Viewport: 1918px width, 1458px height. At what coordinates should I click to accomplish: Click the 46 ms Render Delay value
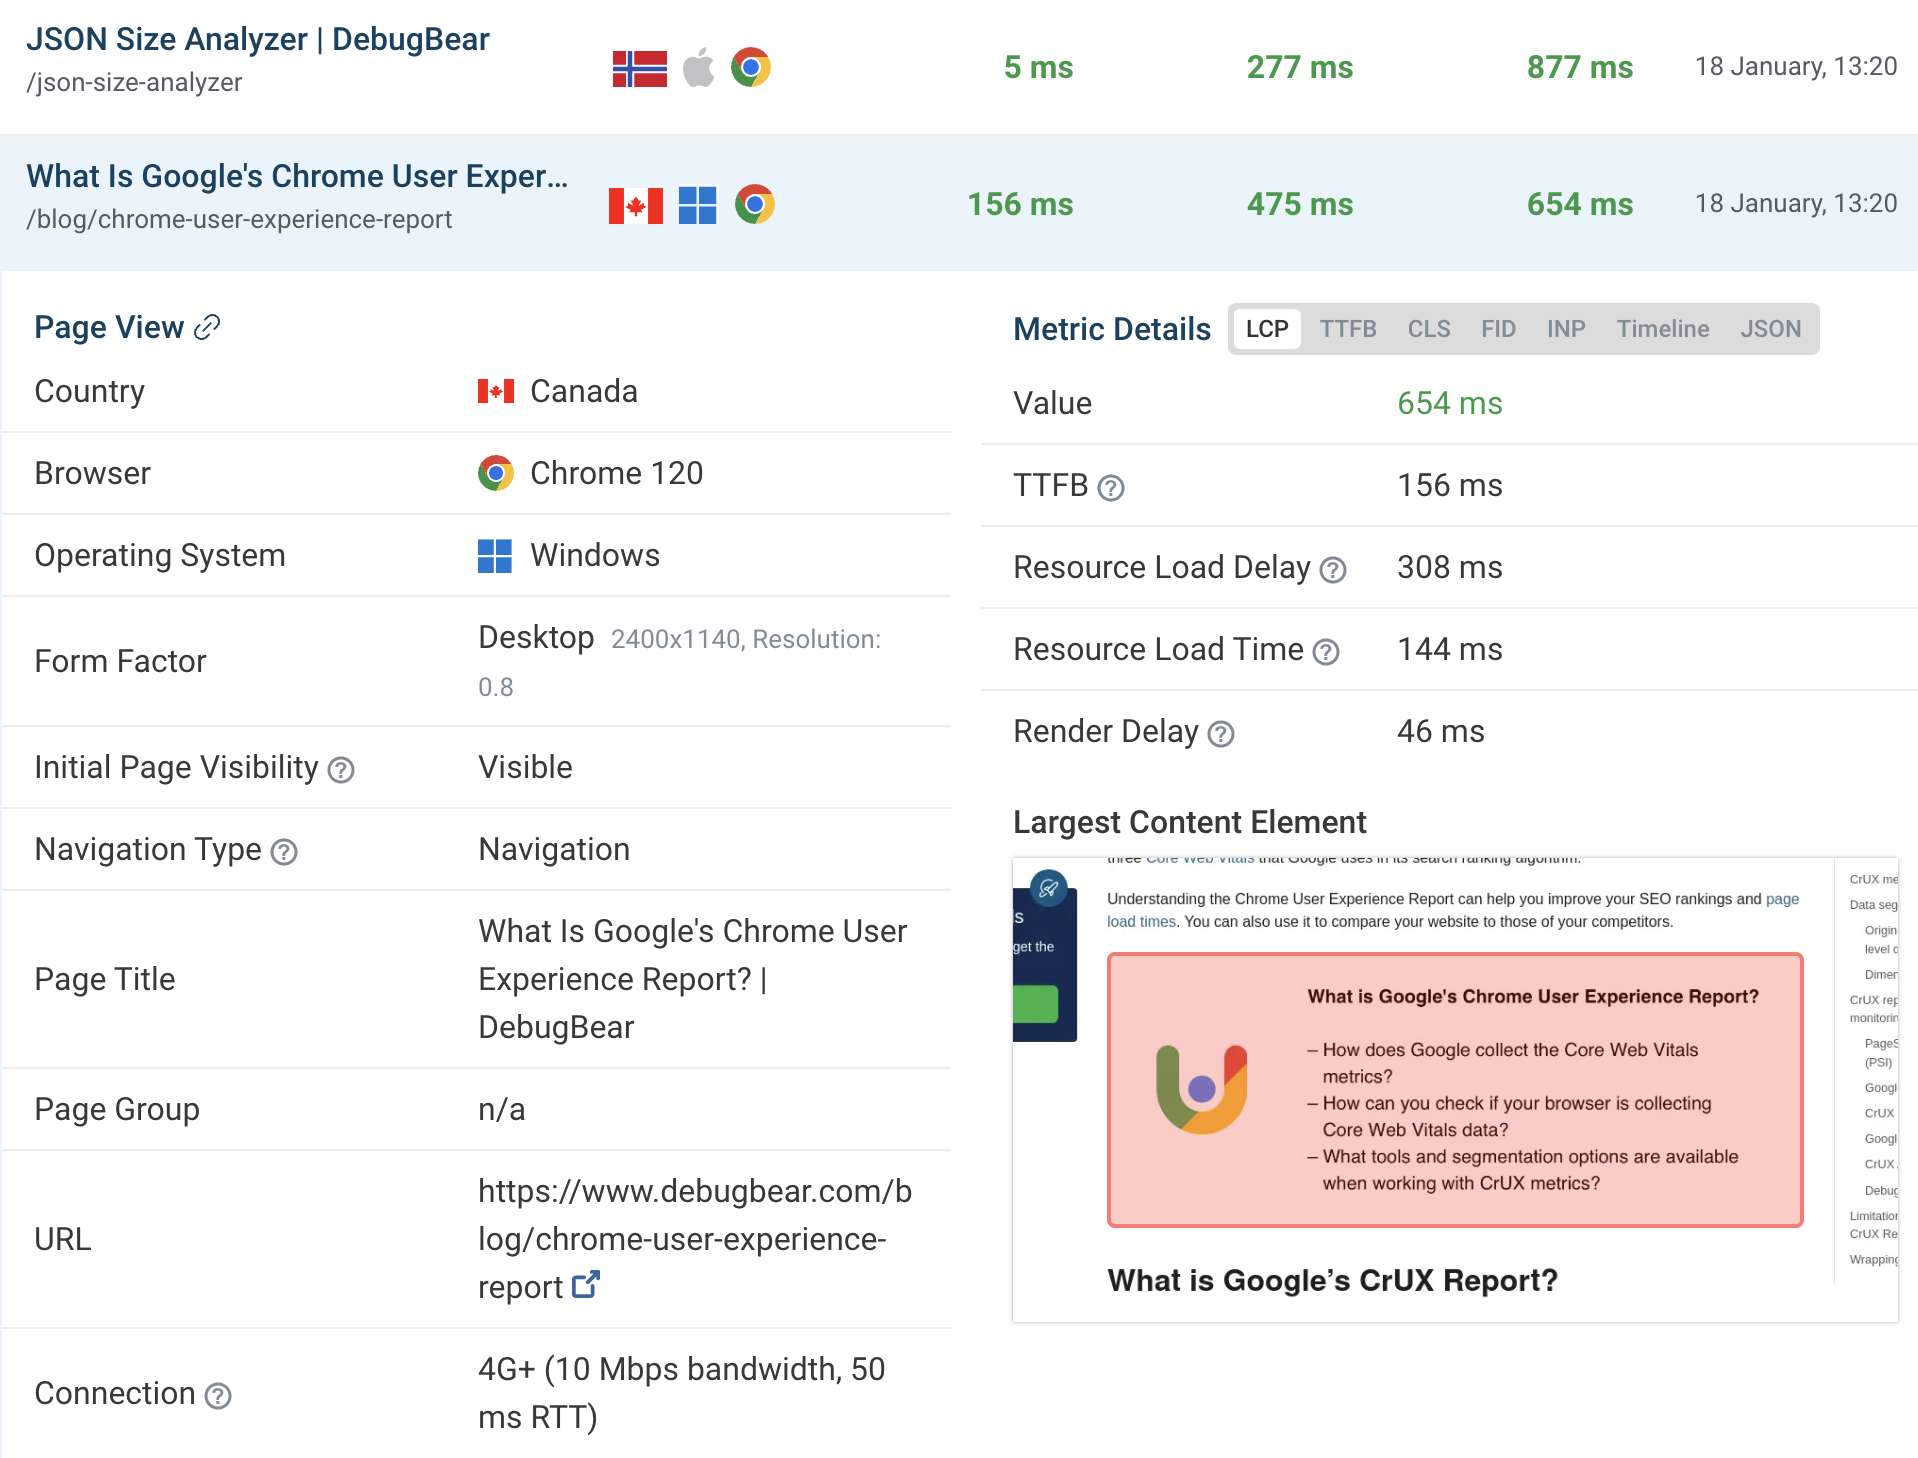click(x=1440, y=731)
